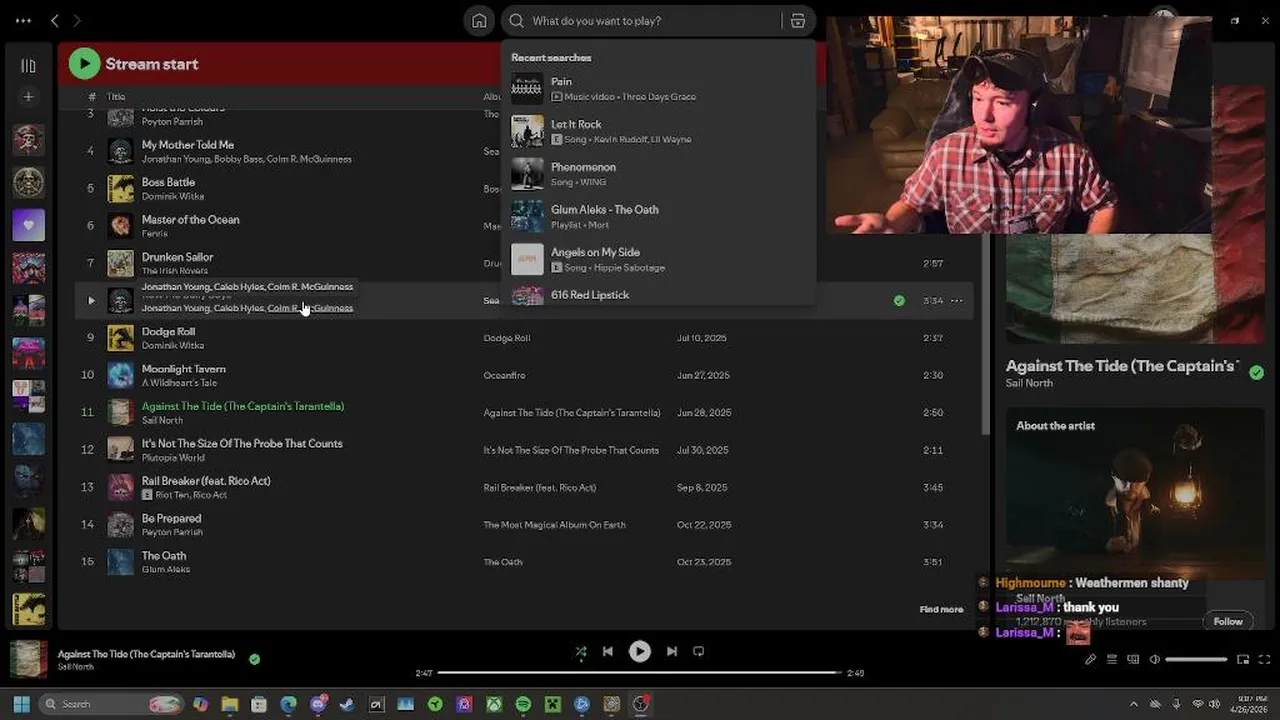
Task: Click track 'Be Prepared'
Action: (x=171, y=518)
